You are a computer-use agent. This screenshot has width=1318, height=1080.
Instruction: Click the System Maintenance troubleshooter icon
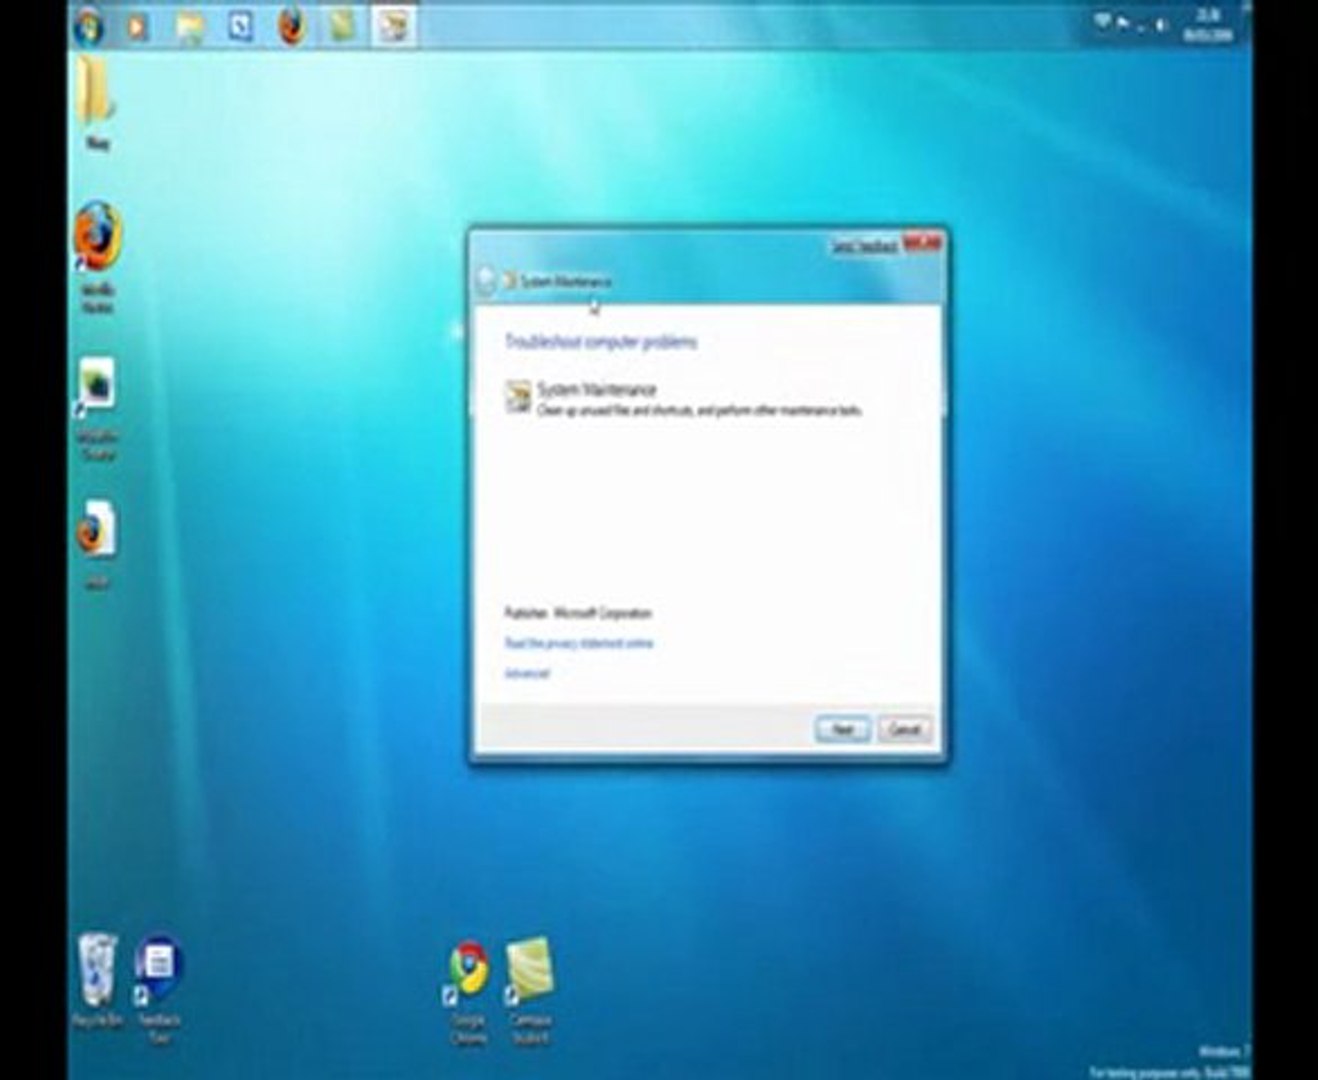[x=517, y=396]
